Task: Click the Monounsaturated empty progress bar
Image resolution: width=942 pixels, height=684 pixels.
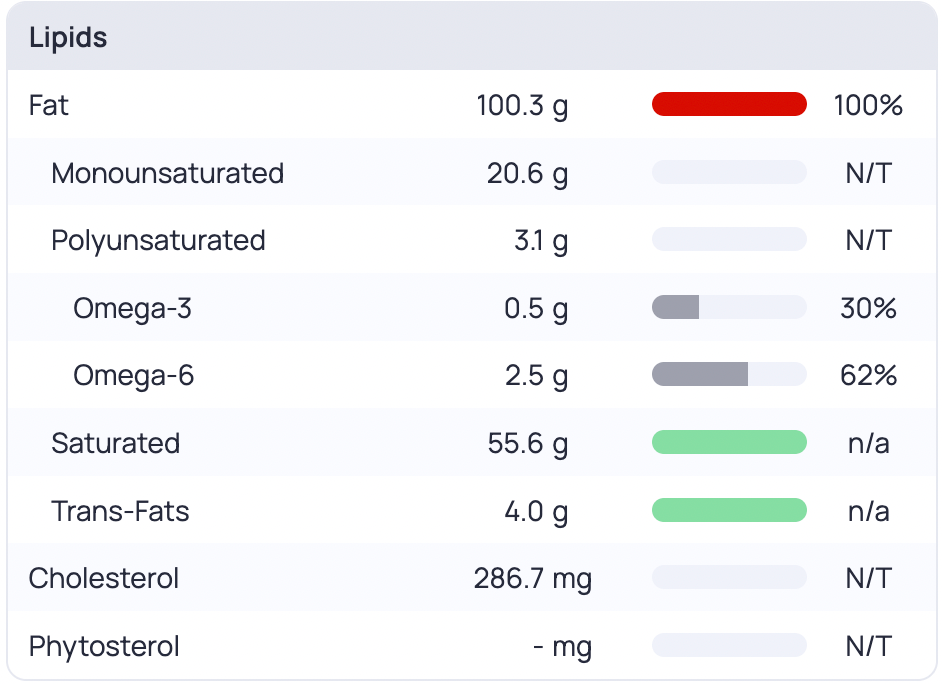Action: click(729, 173)
